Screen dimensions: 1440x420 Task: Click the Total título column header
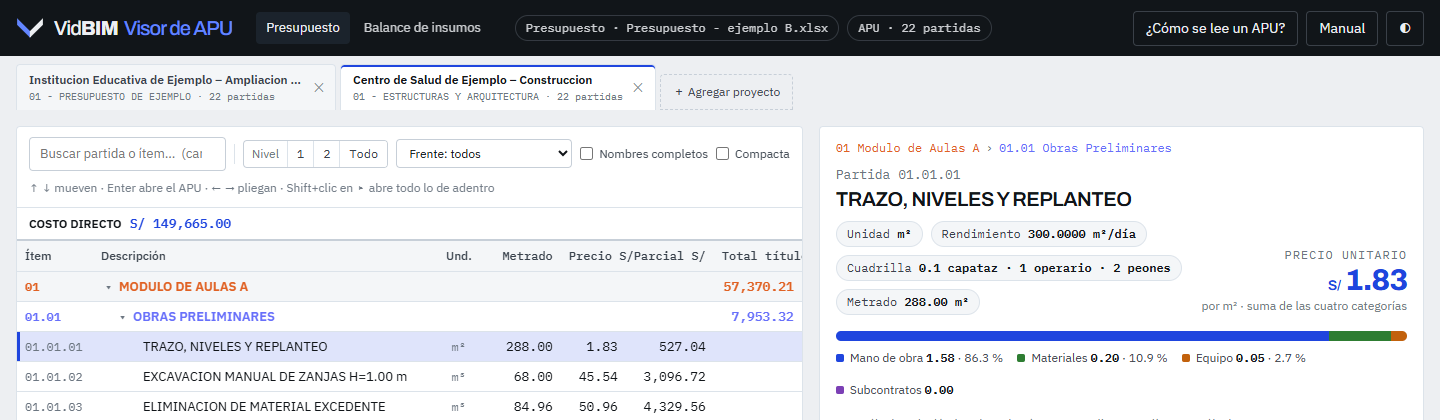pyautogui.click(x=762, y=256)
